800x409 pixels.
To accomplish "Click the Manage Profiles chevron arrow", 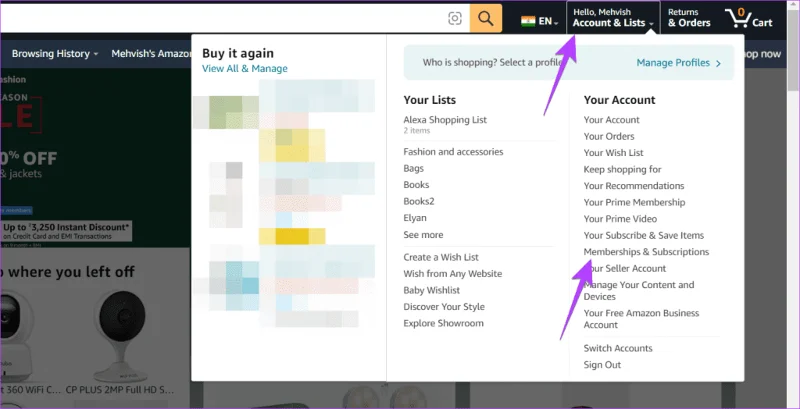I will 718,63.
